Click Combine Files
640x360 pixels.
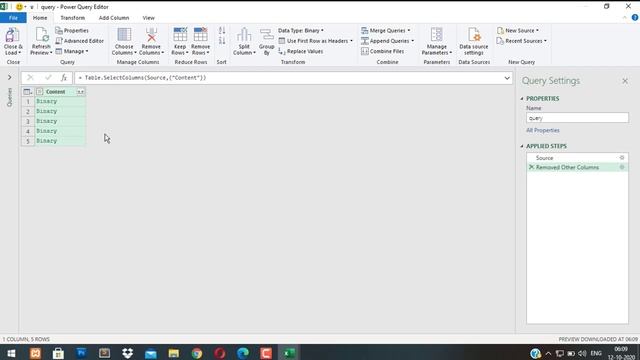(x=383, y=51)
